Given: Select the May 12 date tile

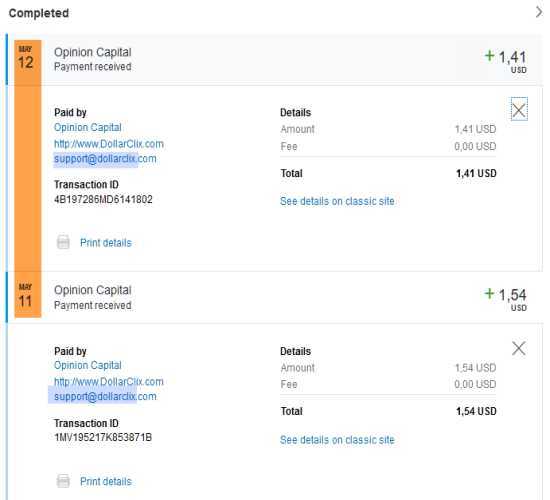Looking at the screenshot, I should pos(27,58).
